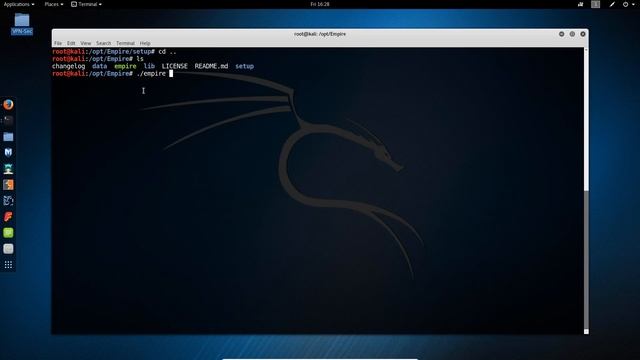Viewport: 640px width, 360px height.
Task: Open the Places menu
Action: click(53, 4)
